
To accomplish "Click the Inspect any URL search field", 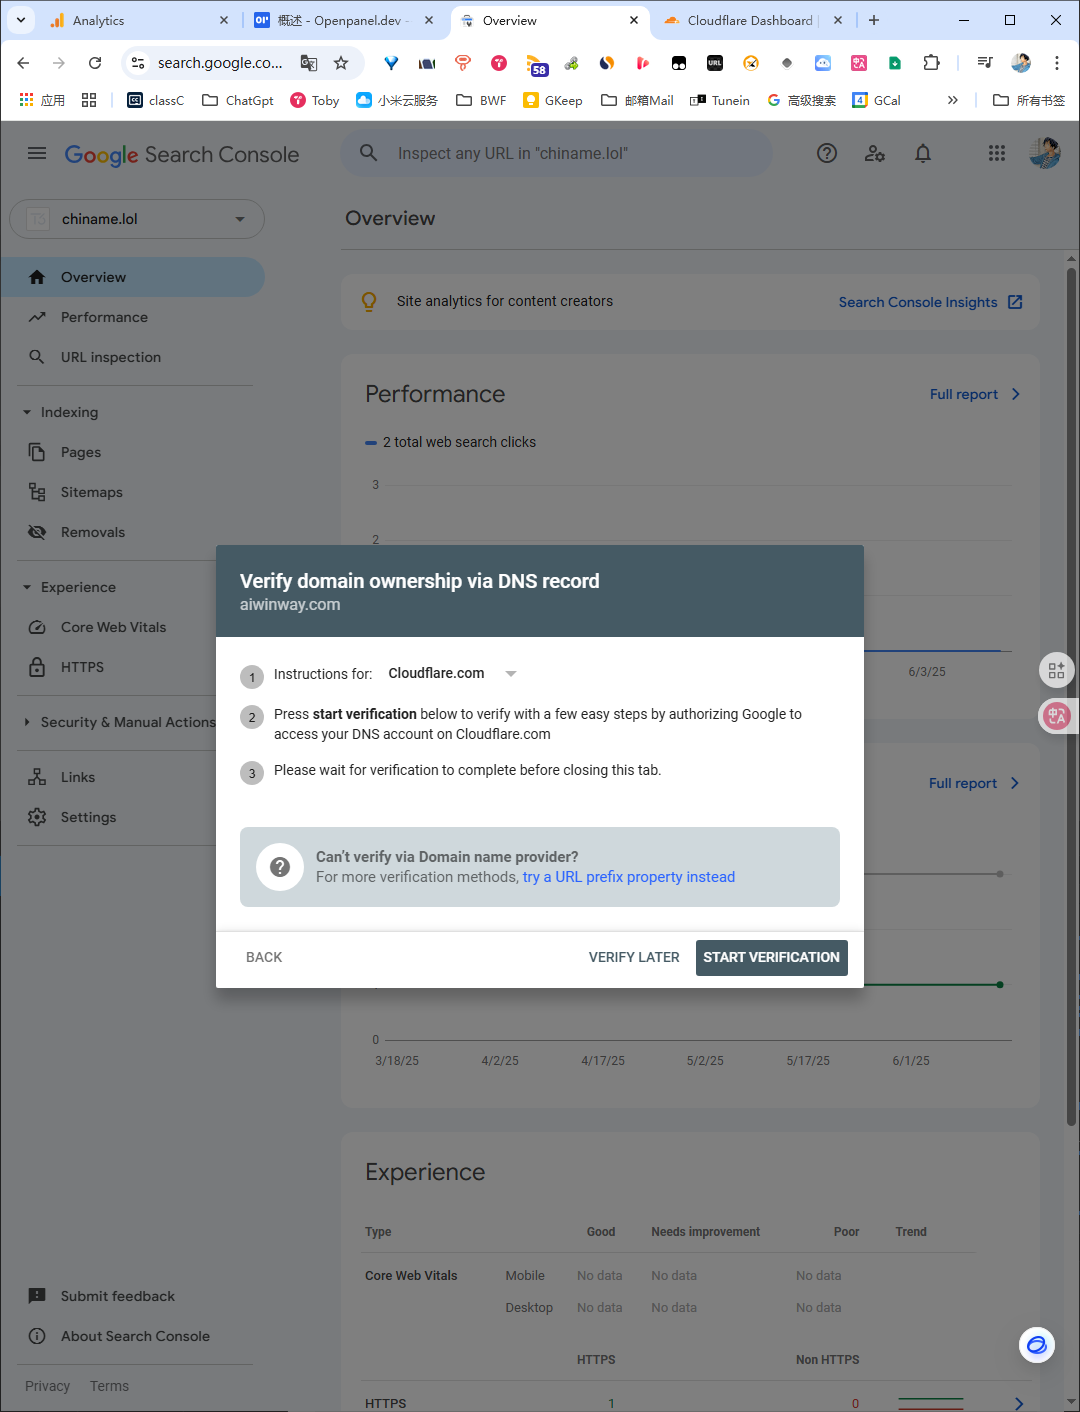I will click(x=556, y=153).
